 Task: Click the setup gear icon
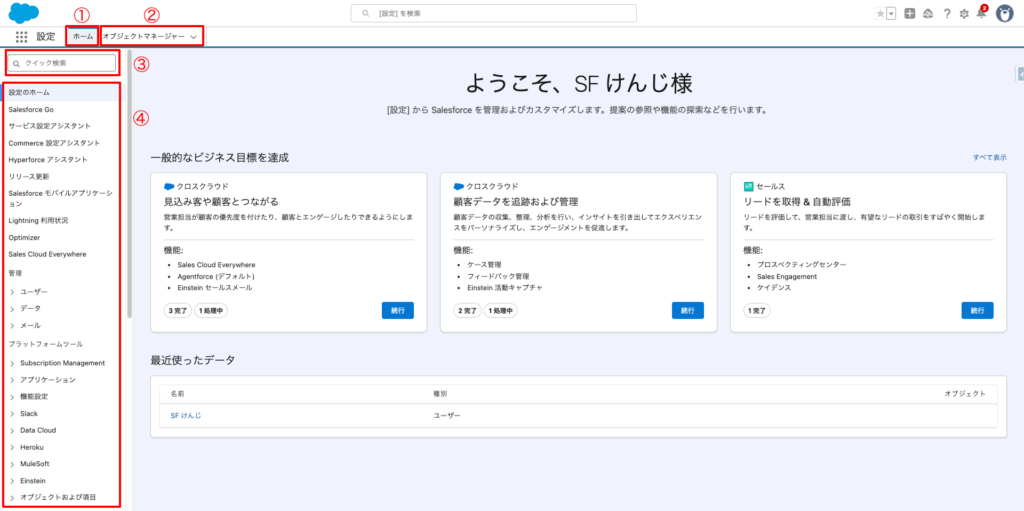pyautogui.click(x=963, y=14)
